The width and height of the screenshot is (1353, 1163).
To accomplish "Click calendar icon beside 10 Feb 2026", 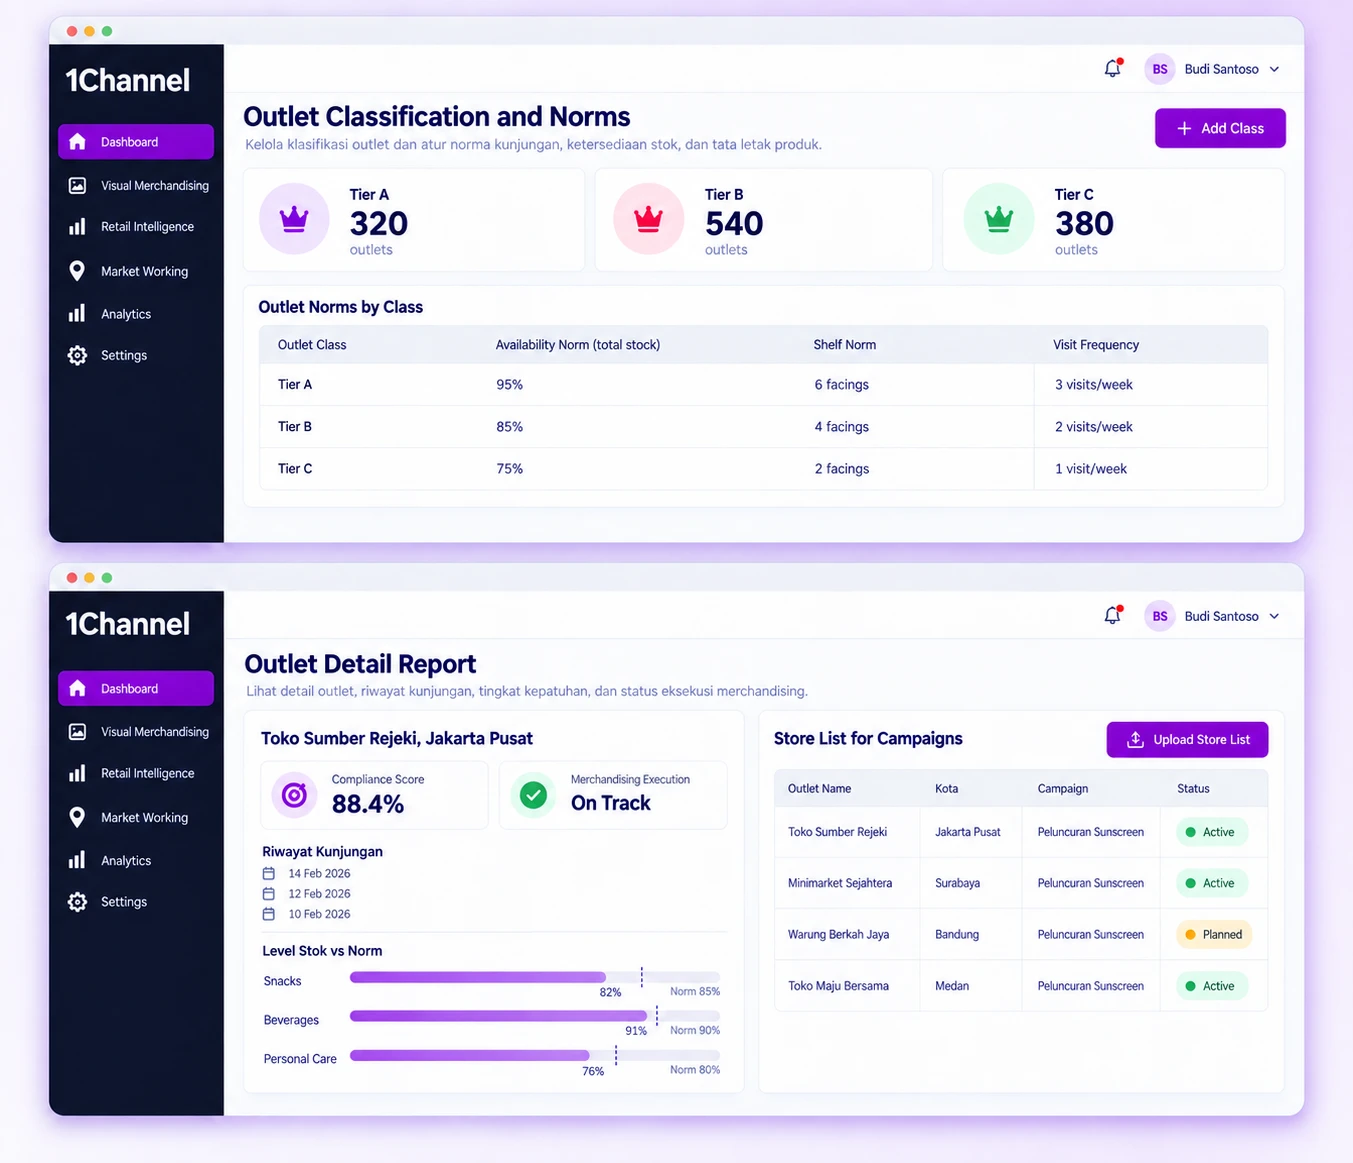I will 268,914.
